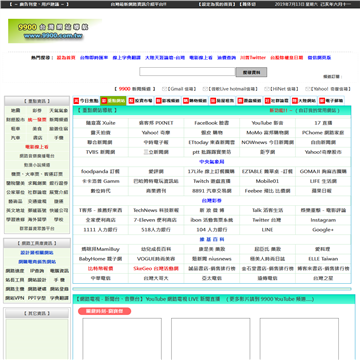
Task: Open the TVBS 新聞網 link
Action: (101, 152)
